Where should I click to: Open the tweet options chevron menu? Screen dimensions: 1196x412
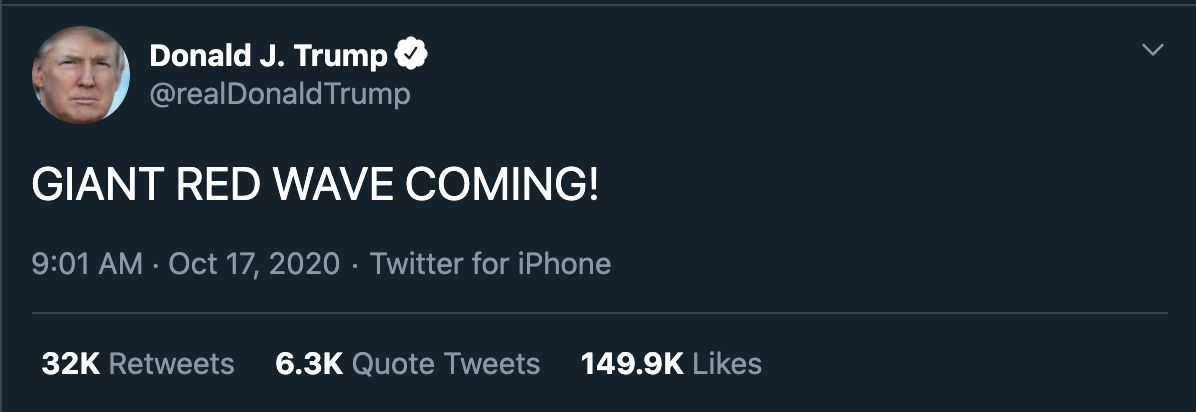point(1153,50)
